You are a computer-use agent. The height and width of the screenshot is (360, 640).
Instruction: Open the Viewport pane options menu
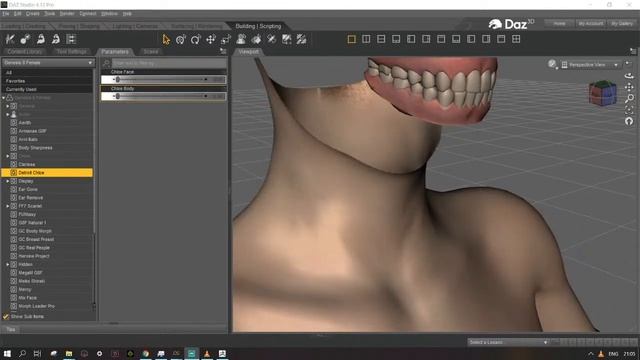coord(633,51)
